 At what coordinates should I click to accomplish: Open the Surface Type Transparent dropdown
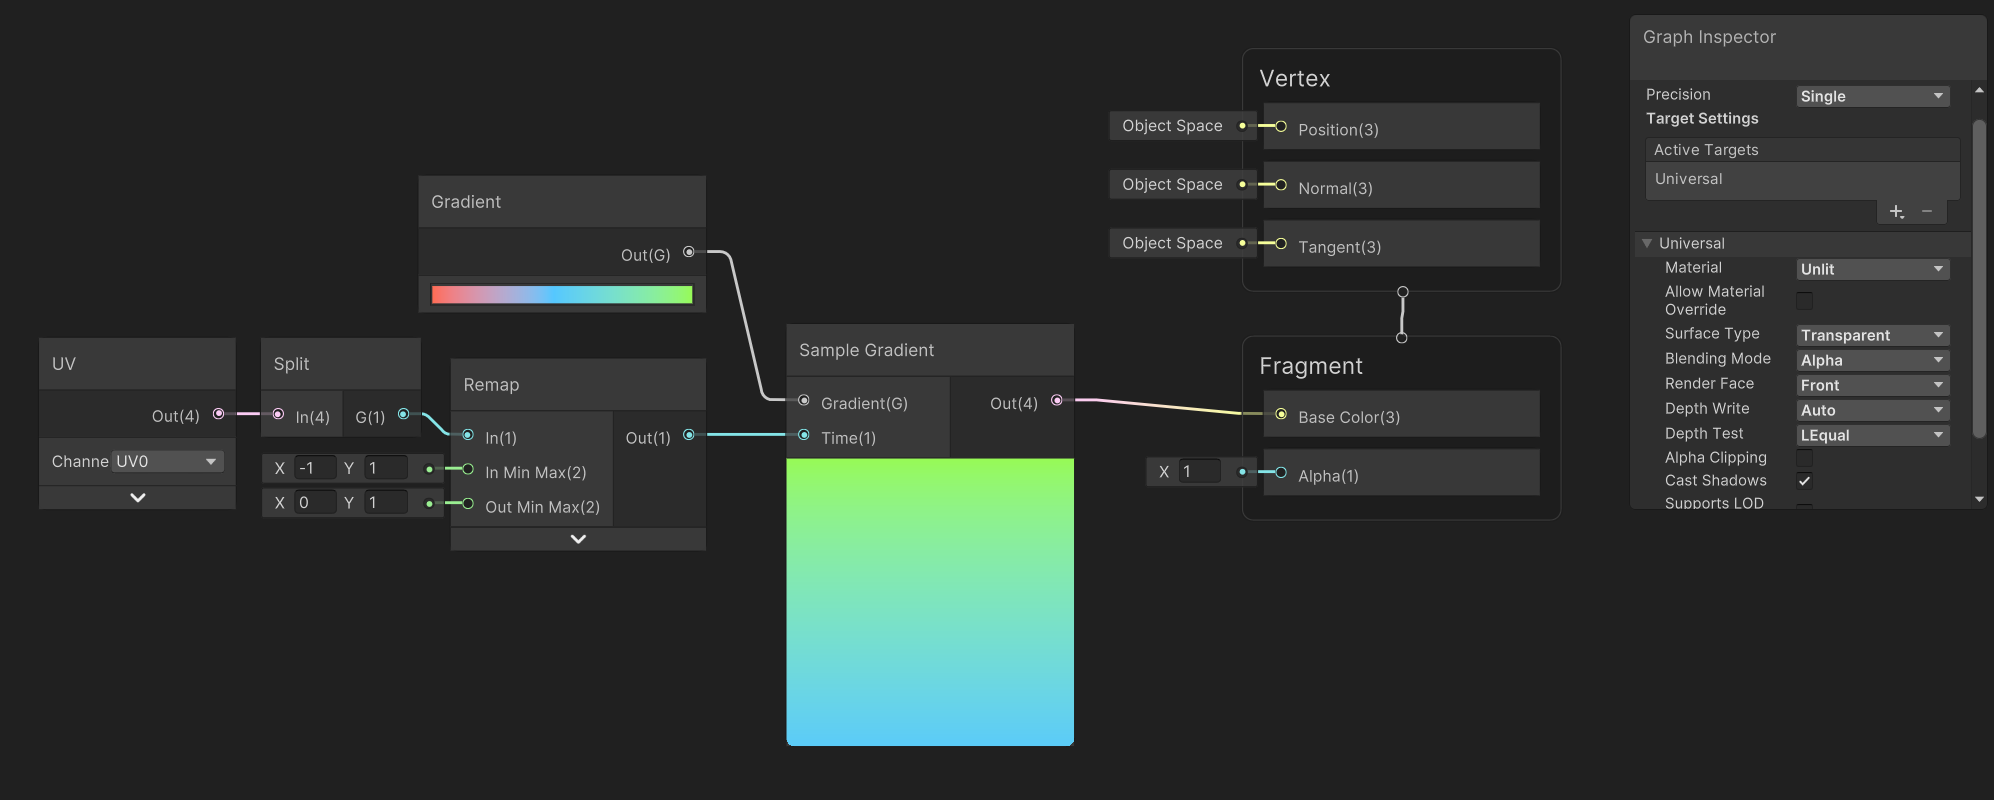pyautogui.click(x=1872, y=335)
